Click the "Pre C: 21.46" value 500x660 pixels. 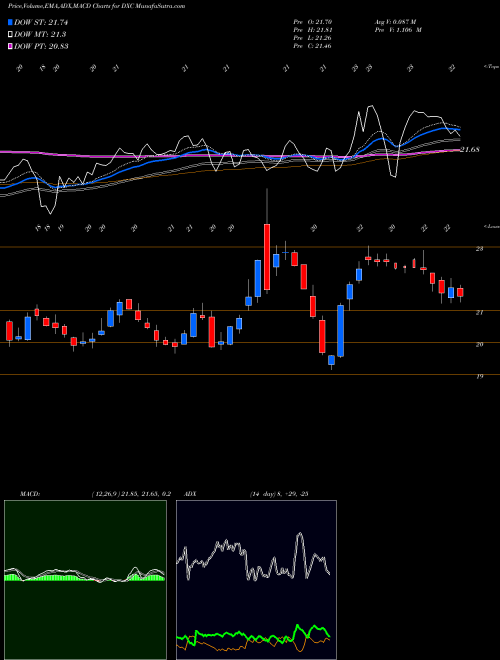coord(312,46)
